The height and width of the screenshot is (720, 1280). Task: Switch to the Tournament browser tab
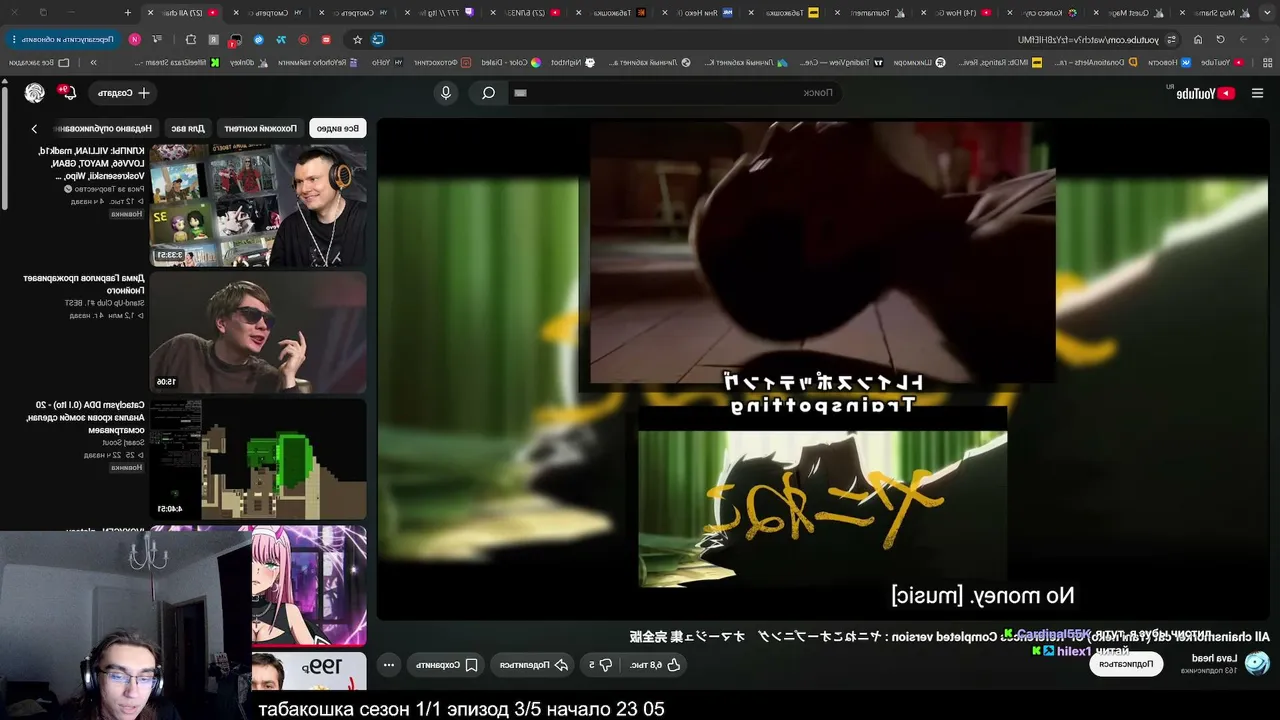tap(868, 12)
